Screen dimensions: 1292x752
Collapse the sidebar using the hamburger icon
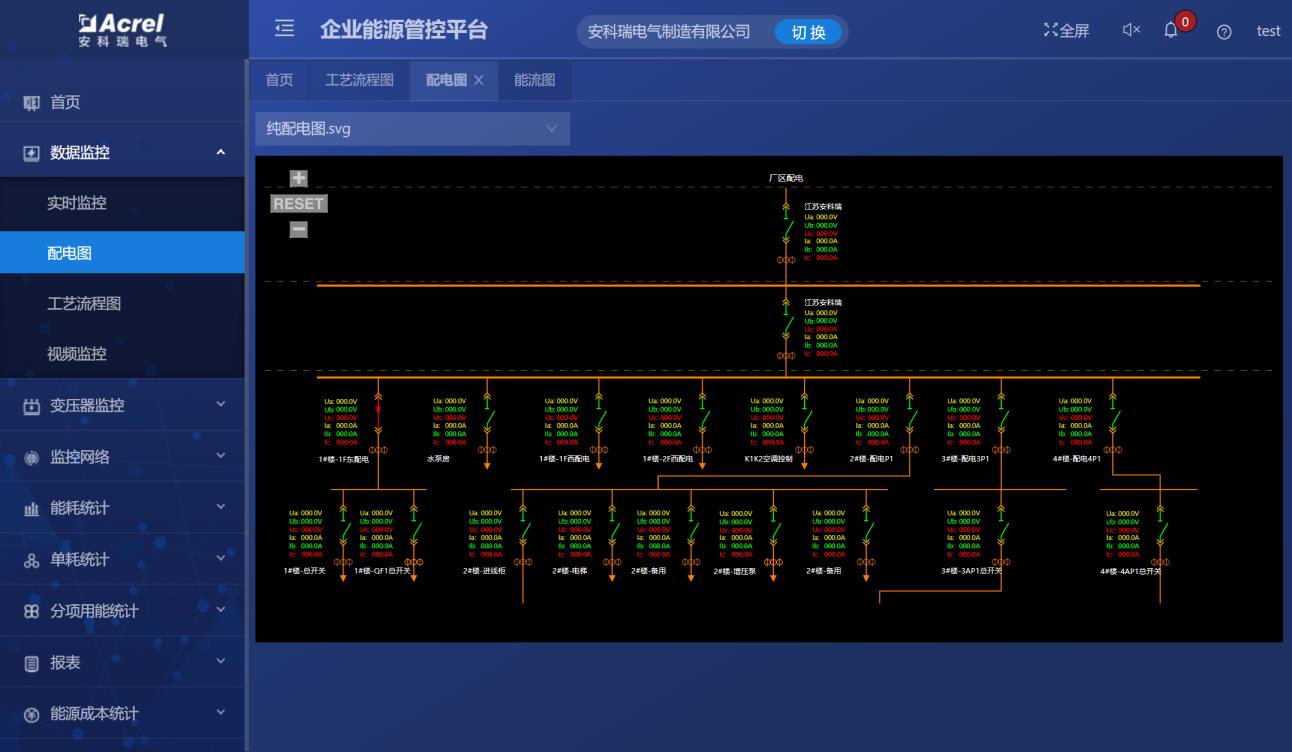coord(286,31)
